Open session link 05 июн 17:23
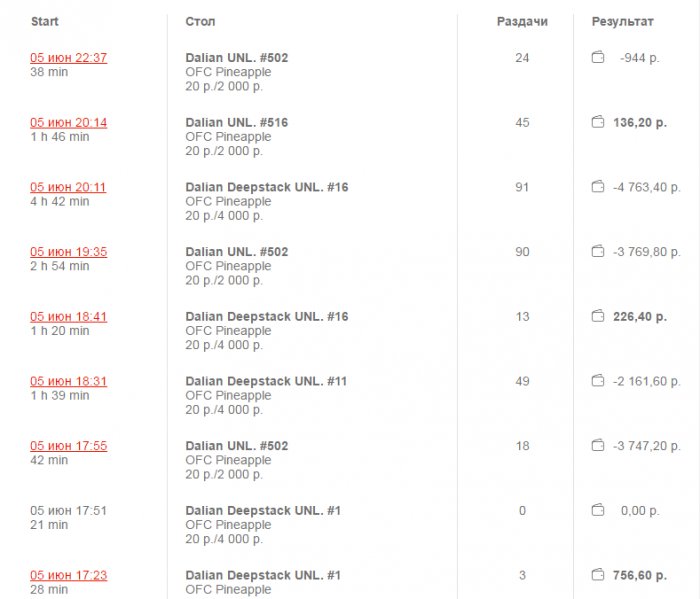Viewport: 700px width, 599px height. pyautogui.click(x=68, y=575)
